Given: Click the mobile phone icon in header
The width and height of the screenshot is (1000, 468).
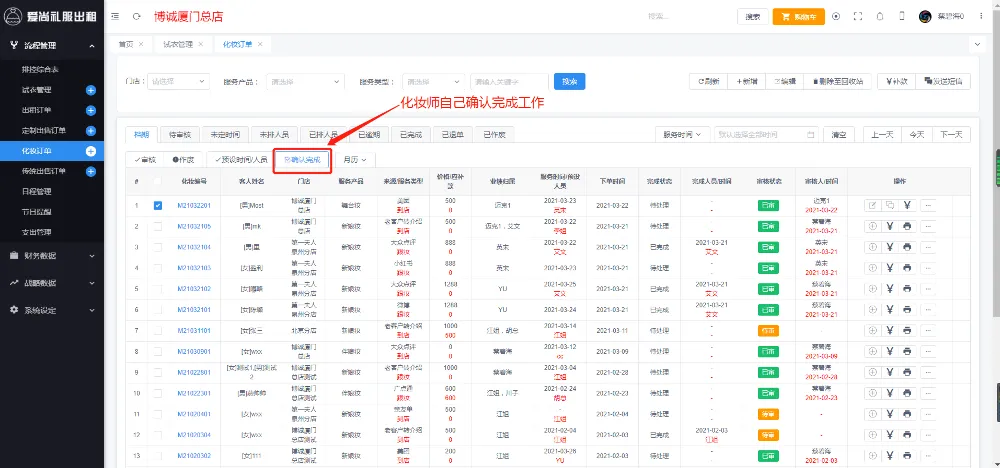Looking at the screenshot, I should (x=901, y=17).
